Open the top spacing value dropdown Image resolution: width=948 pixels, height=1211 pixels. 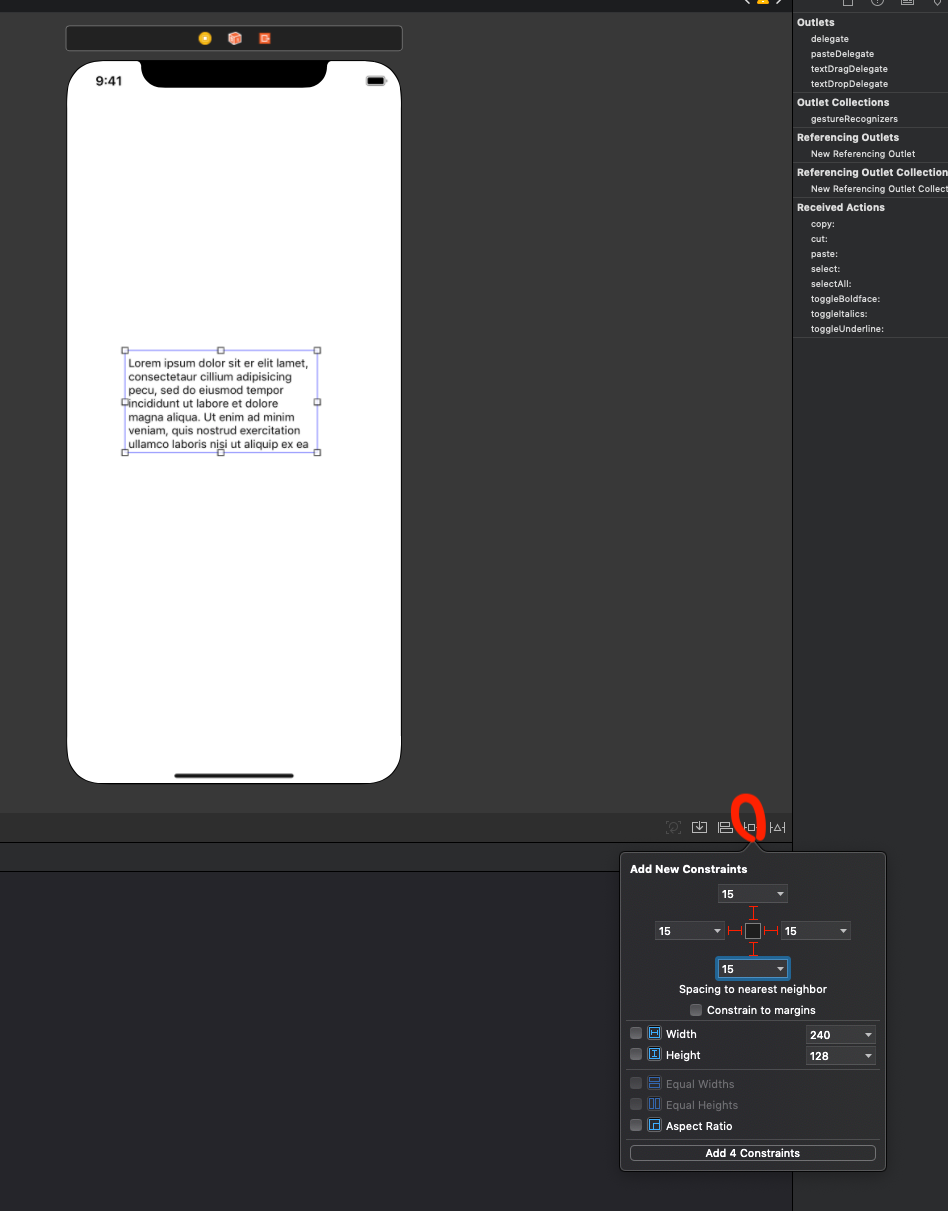click(x=781, y=894)
